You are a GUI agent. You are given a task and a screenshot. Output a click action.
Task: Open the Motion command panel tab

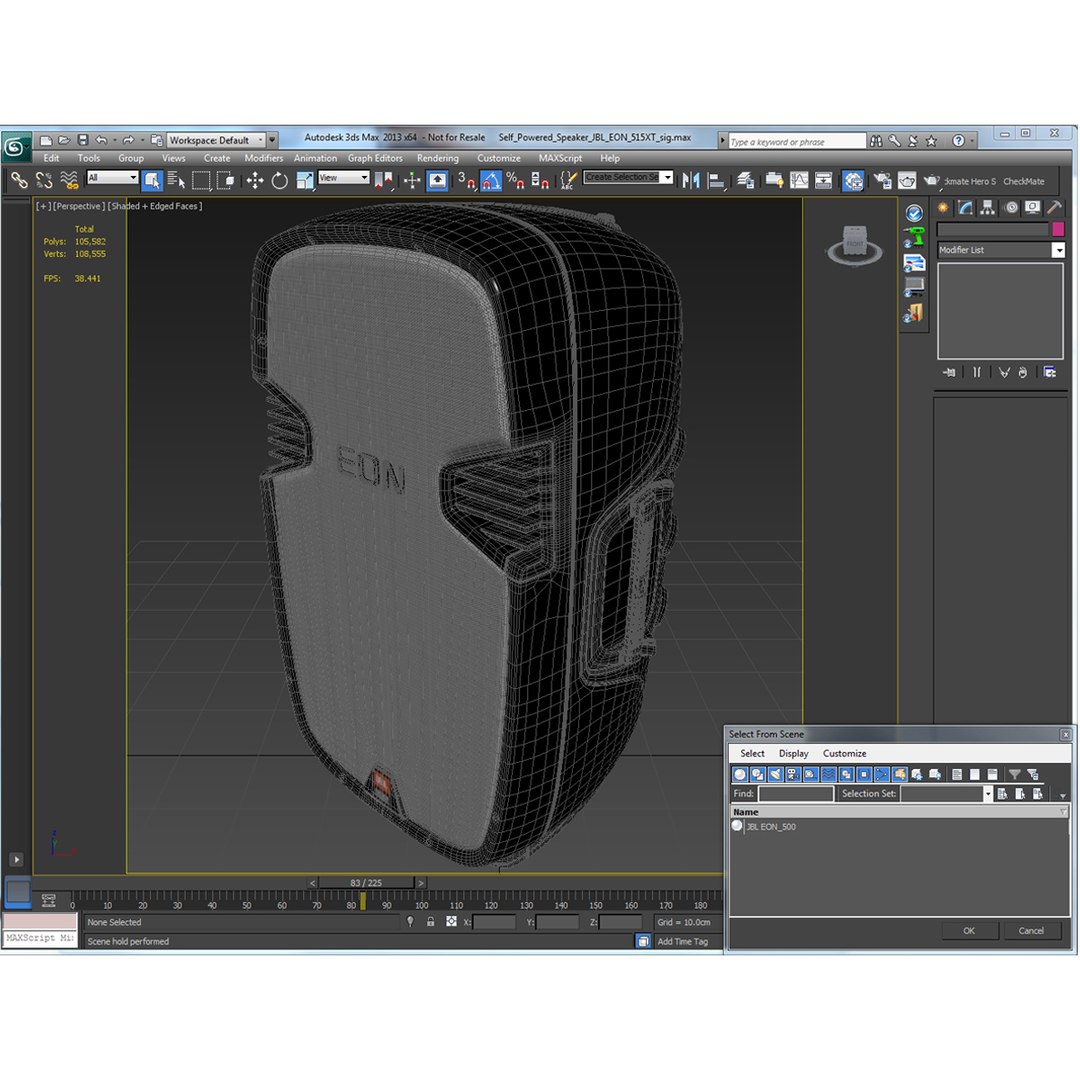[1010, 207]
